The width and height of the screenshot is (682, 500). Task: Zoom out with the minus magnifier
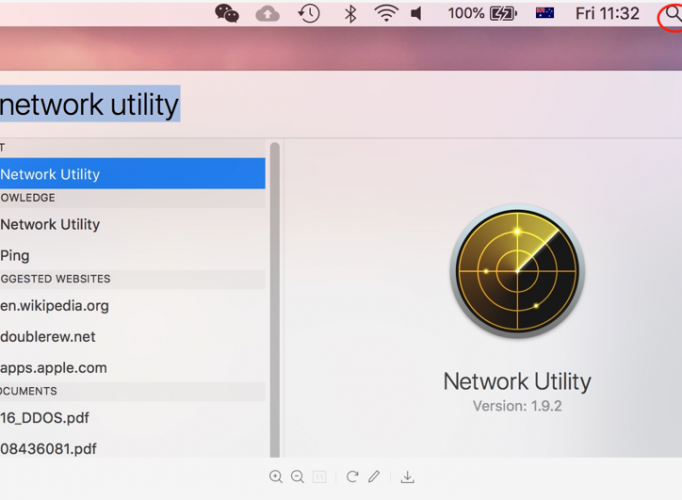point(298,477)
